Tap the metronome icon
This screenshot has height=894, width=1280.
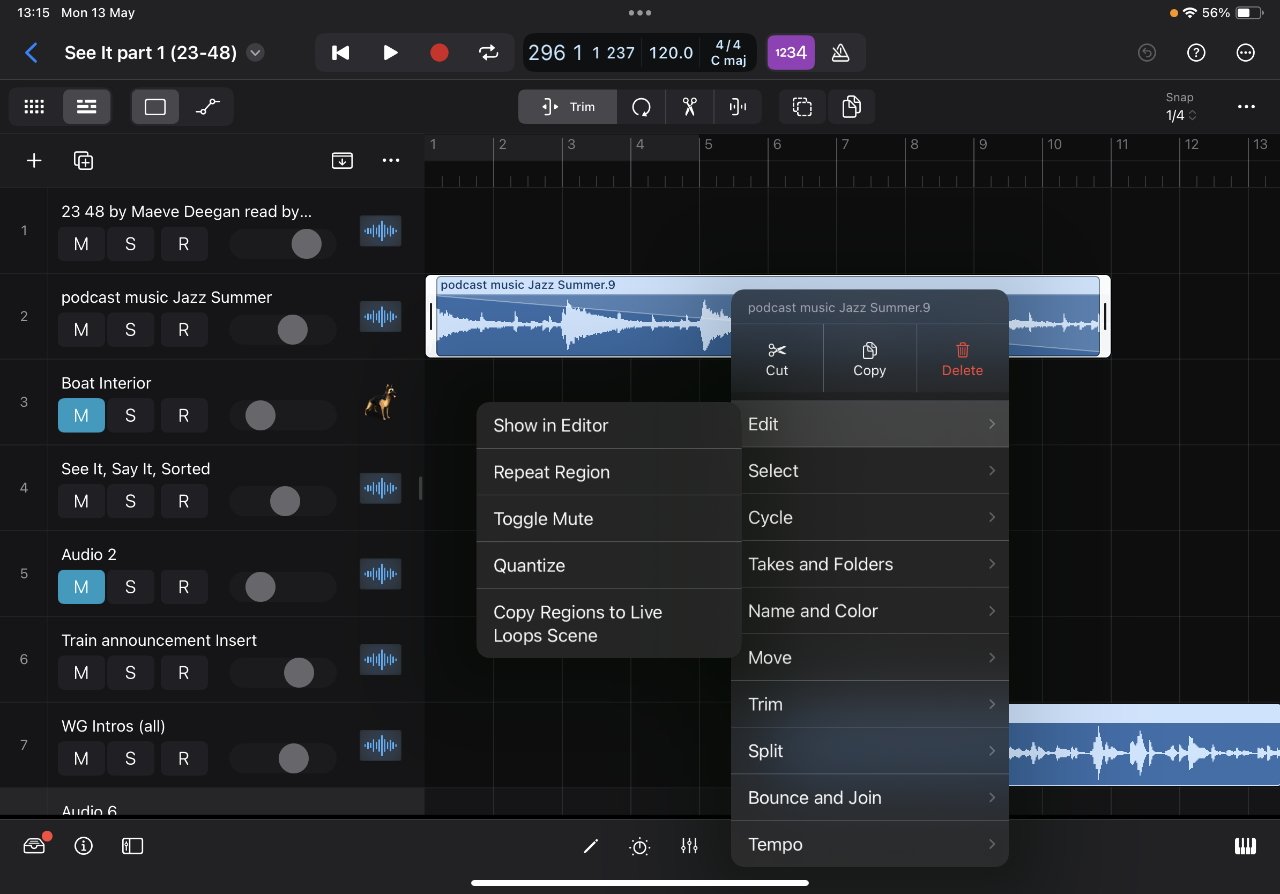pos(841,52)
